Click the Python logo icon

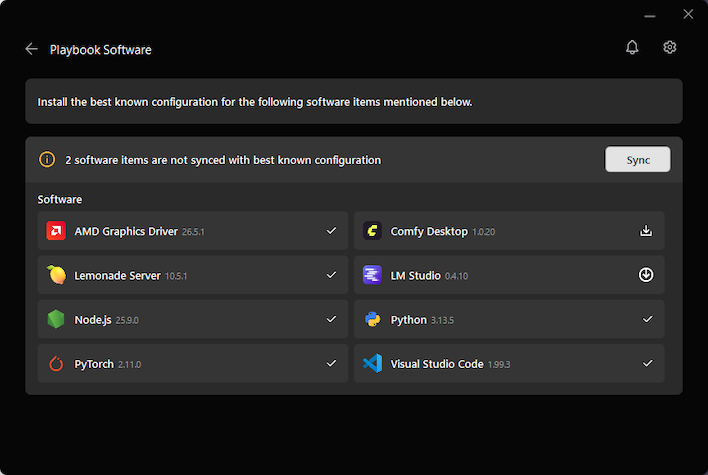click(373, 319)
